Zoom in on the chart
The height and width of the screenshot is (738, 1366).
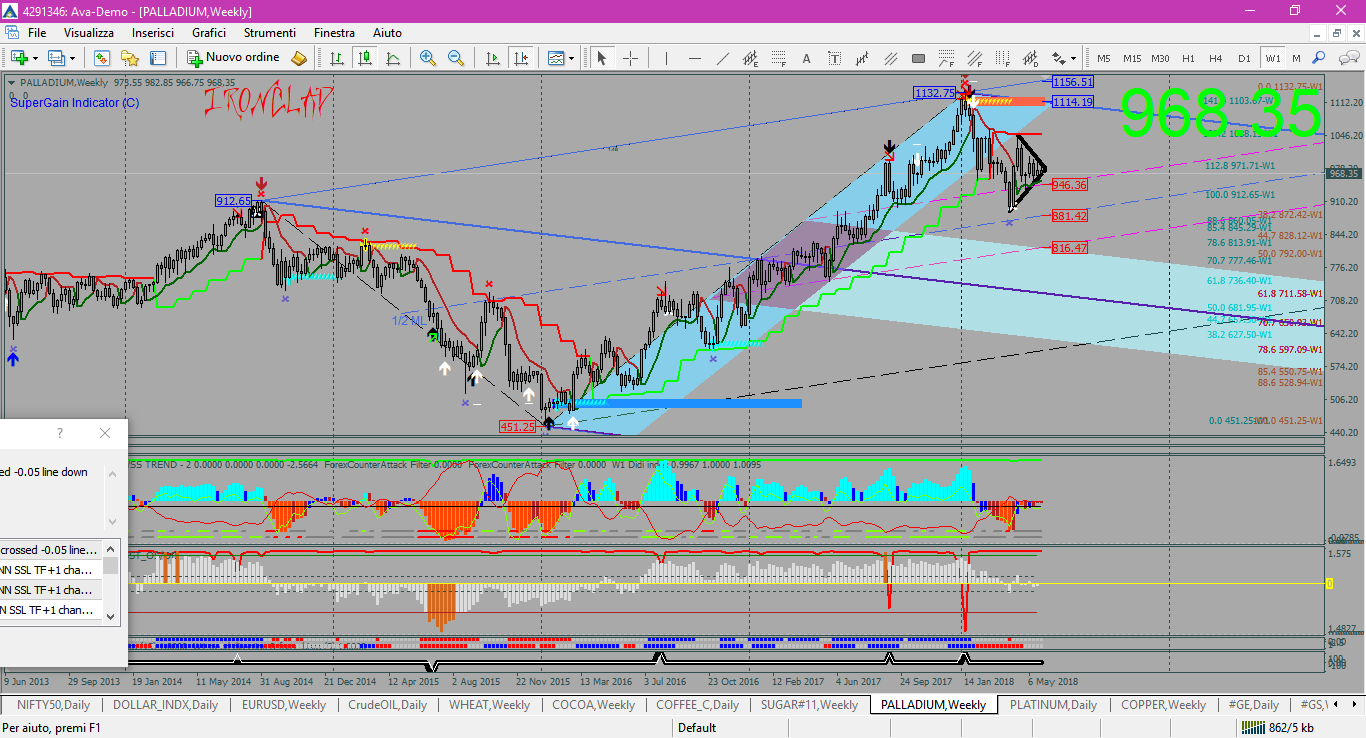pos(428,58)
